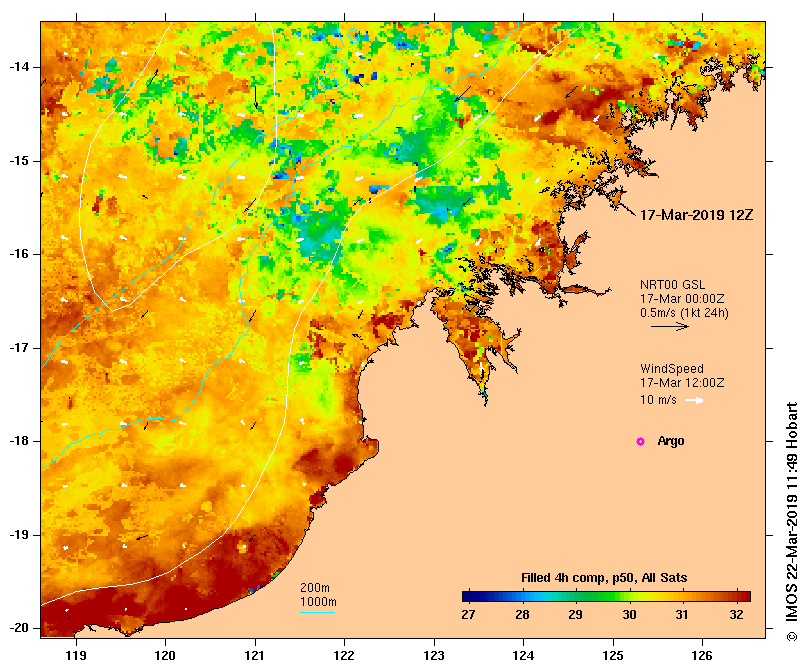Click the '17-Mar-2019 12Z' date label
The width and height of the screenshot is (809, 672).
click(696, 215)
